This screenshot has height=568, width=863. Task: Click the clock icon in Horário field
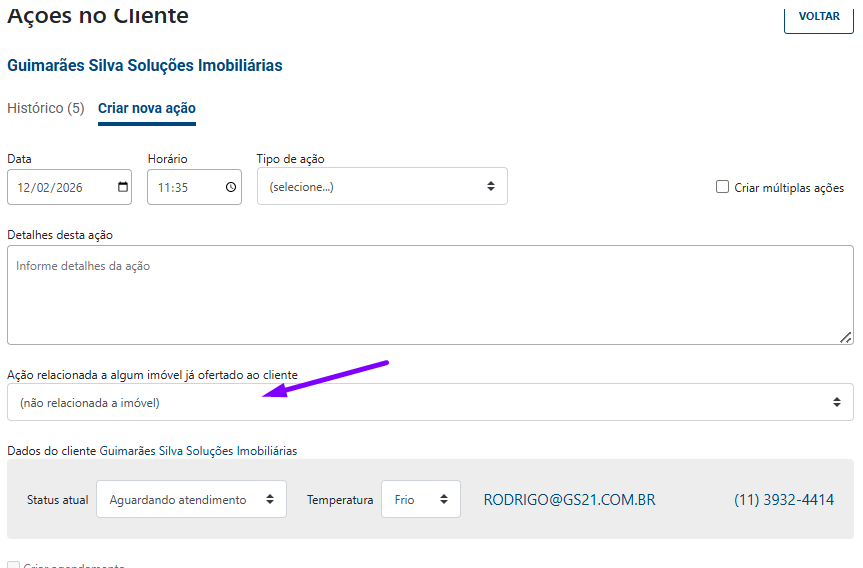(x=231, y=187)
